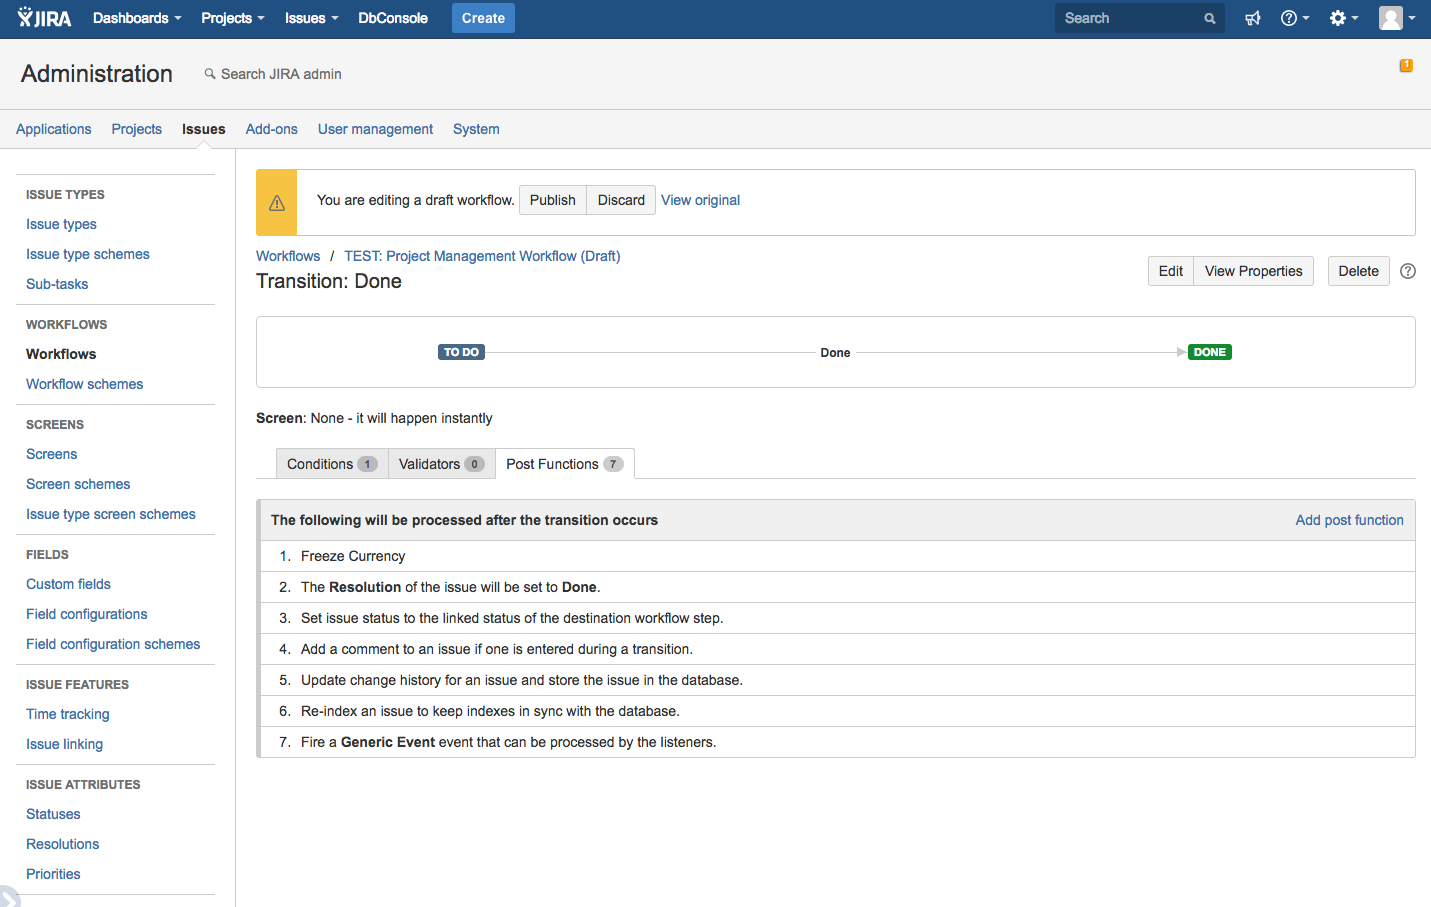
Task: Open Workflow schemes in sidebar
Action: pos(85,384)
